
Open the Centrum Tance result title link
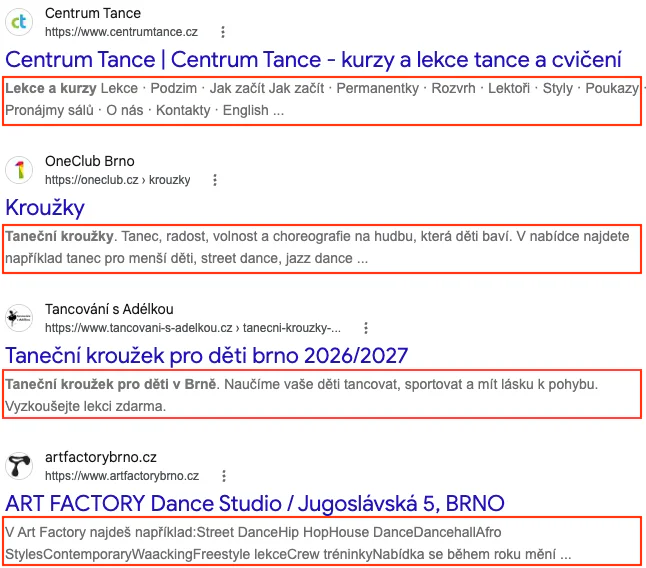(313, 60)
